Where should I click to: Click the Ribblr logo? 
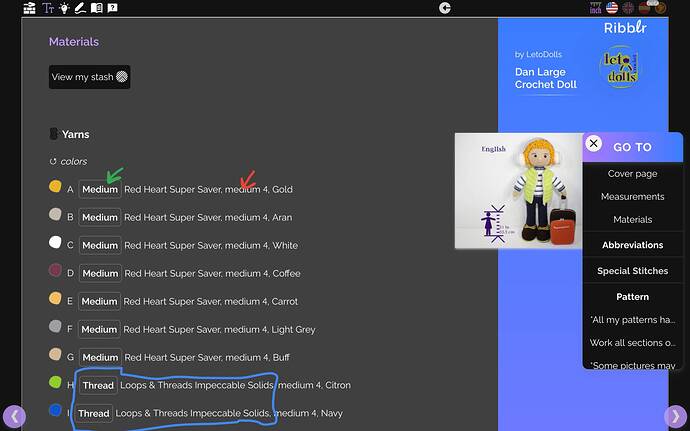[x=625, y=28]
